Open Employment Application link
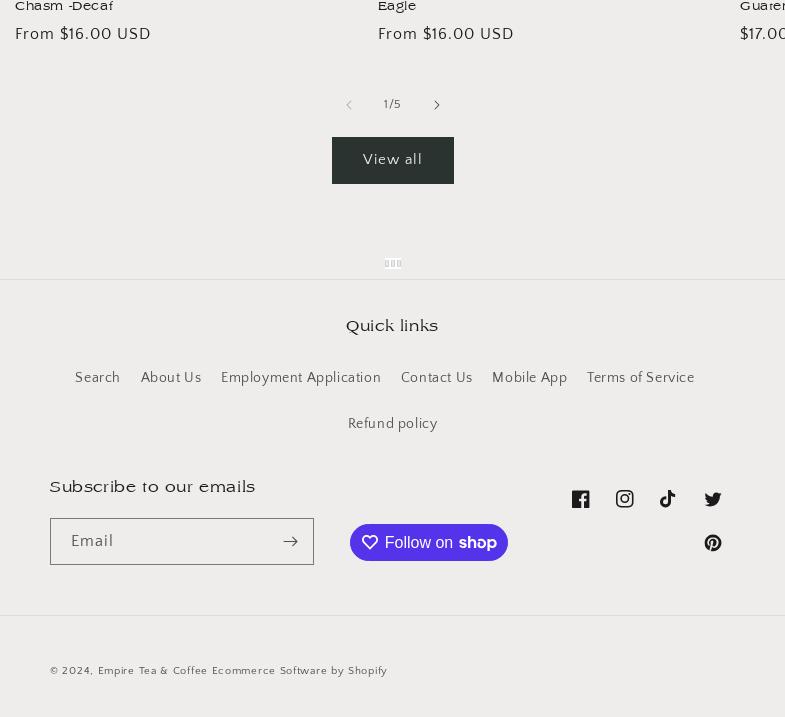The width and height of the screenshot is (785, 717). point(301,378)
